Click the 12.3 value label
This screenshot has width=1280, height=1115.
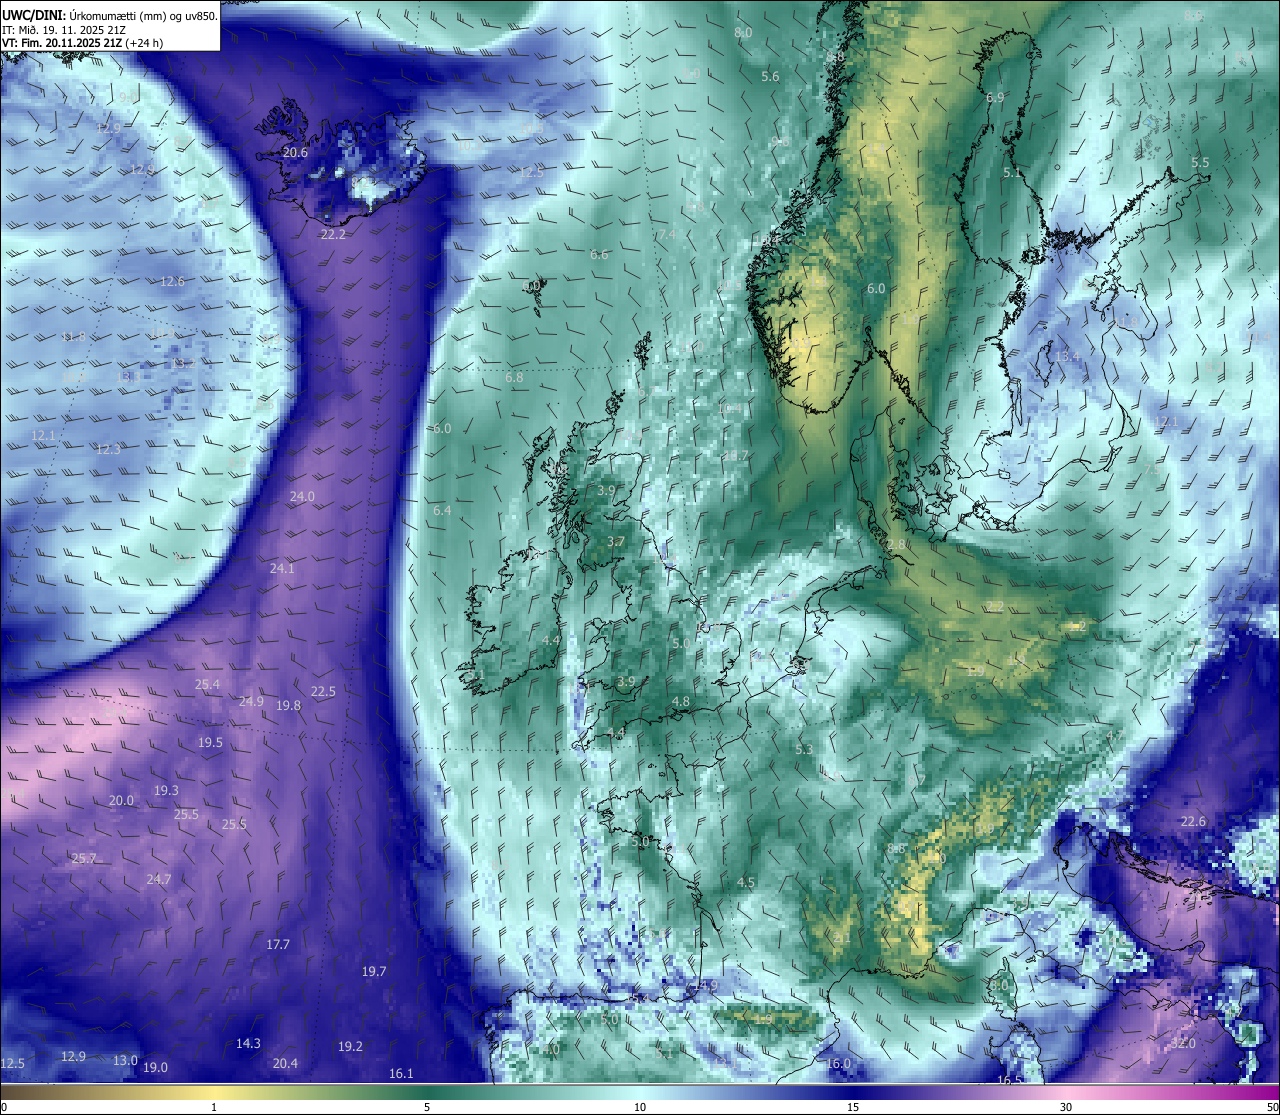[x=108, y=449]
